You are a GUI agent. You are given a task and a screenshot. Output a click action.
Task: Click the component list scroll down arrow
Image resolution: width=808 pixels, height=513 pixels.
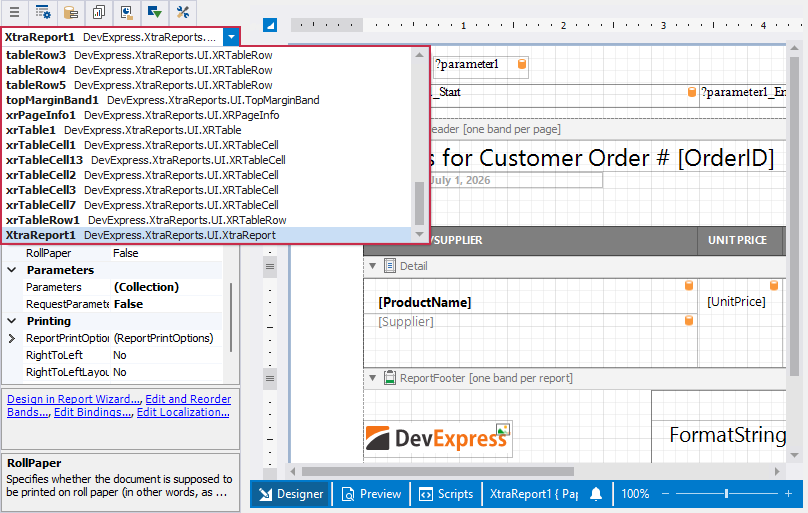click(419, 234)
